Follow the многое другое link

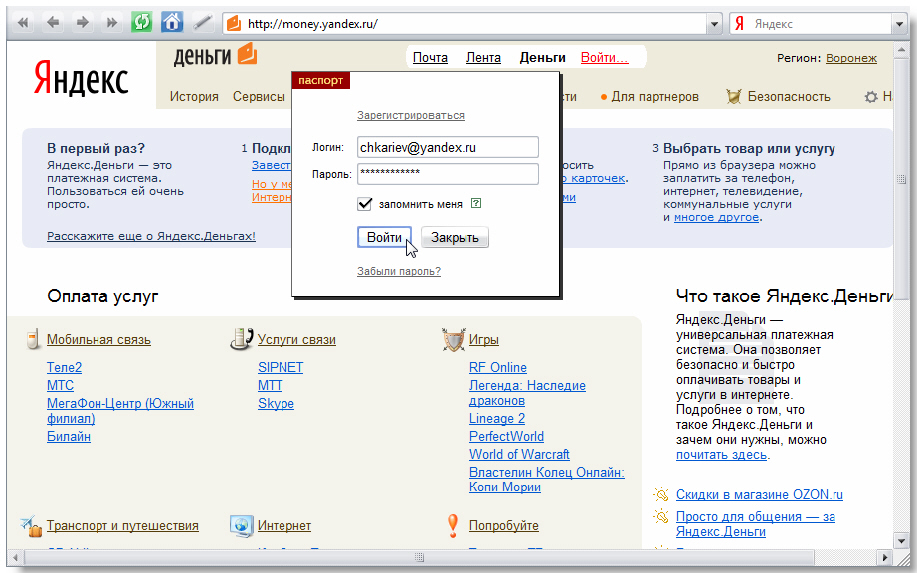point(716,218)
